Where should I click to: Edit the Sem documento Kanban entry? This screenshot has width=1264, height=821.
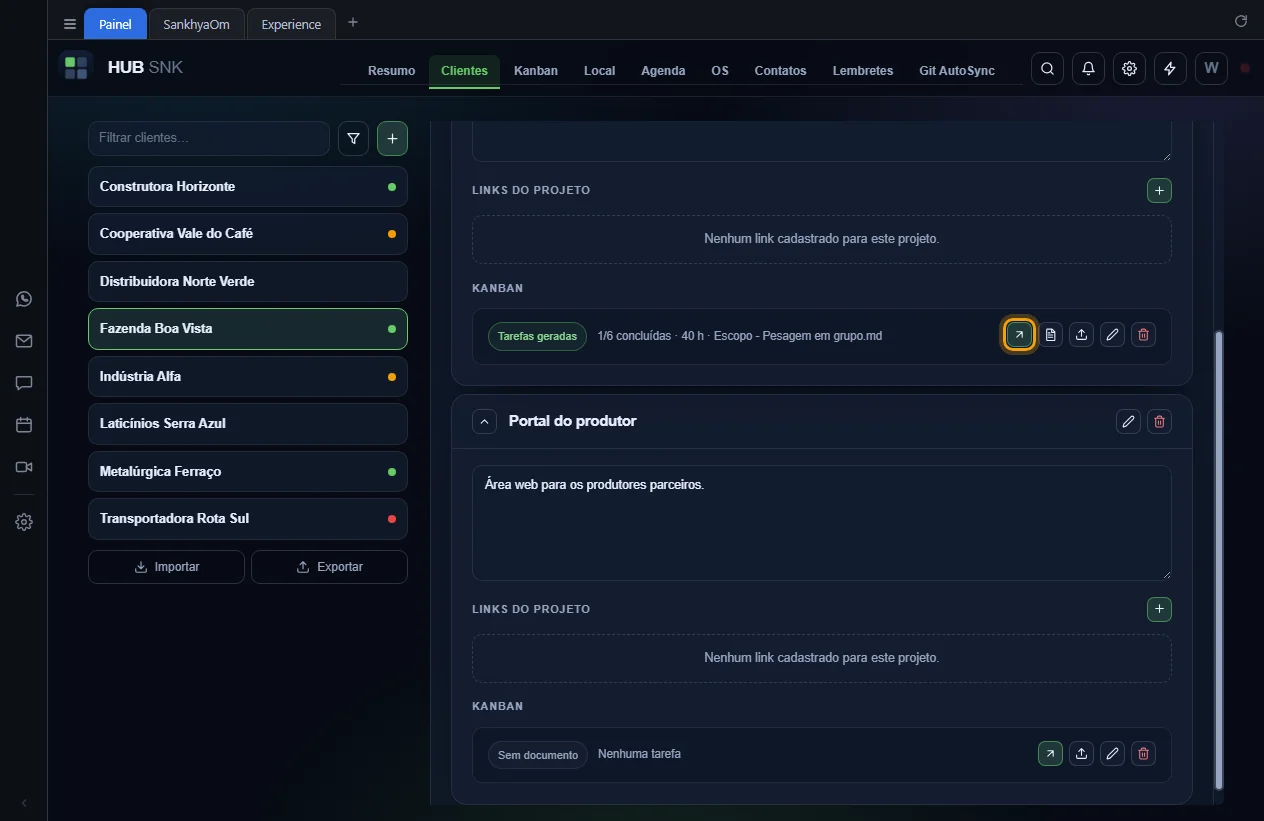[x=1112, y=754]
